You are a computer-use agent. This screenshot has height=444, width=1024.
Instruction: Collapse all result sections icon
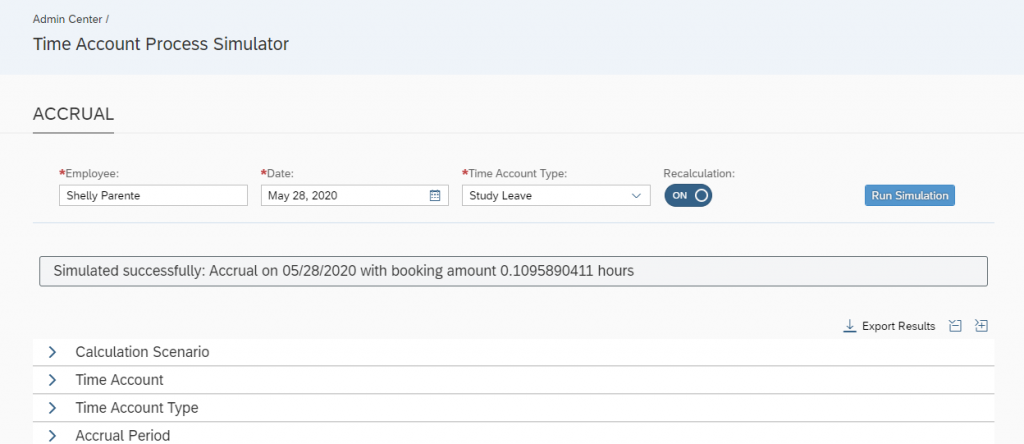955,326
